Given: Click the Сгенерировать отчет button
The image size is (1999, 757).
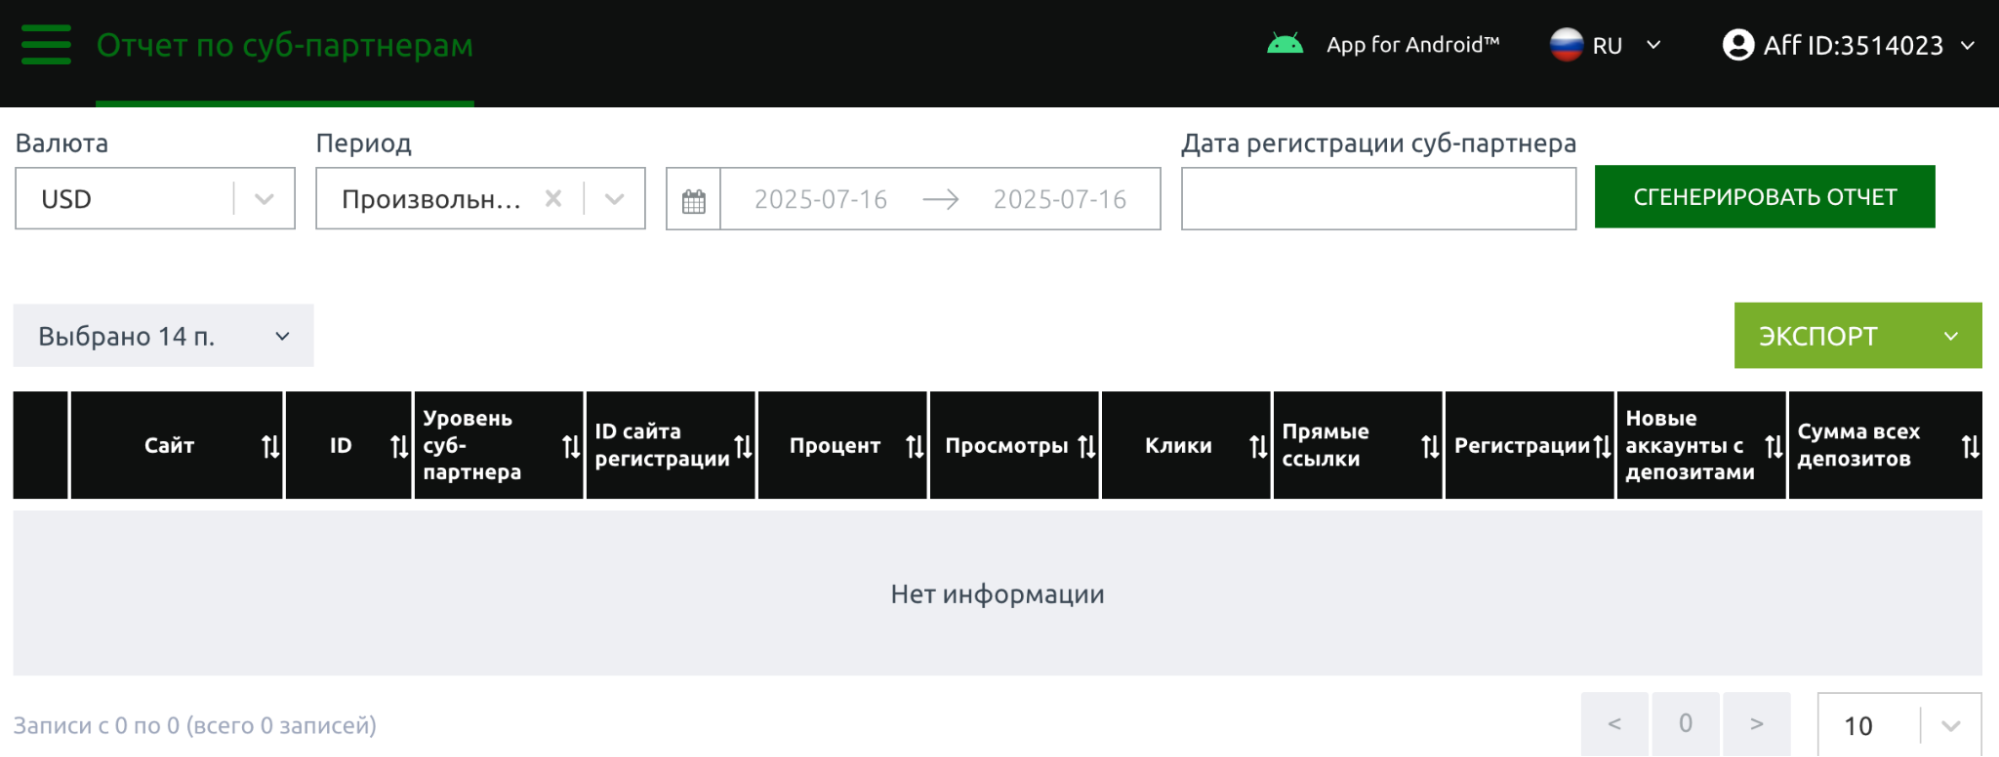Looking at the screenshot, I should click(x=1764, y=197).
